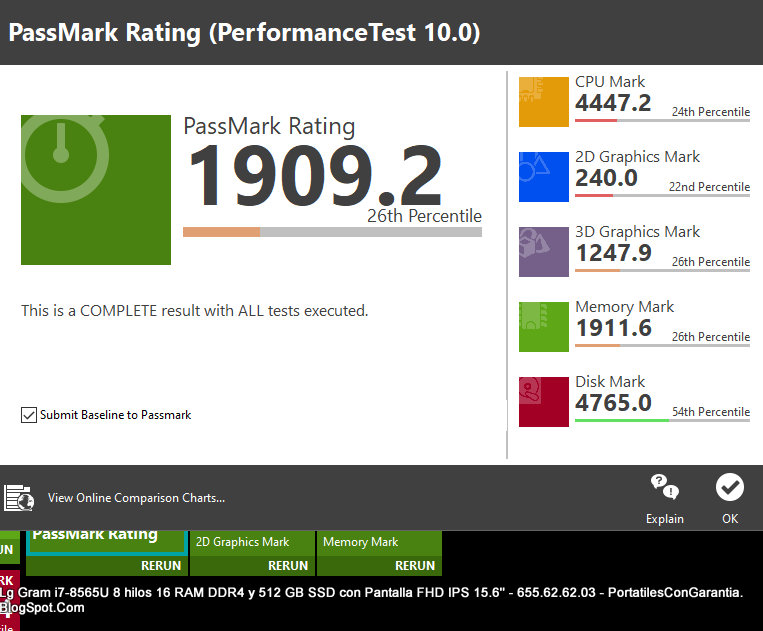Click the Memory Mark percentile bar
The height and width of the screenshot is (631, 763).
[662, 345]
